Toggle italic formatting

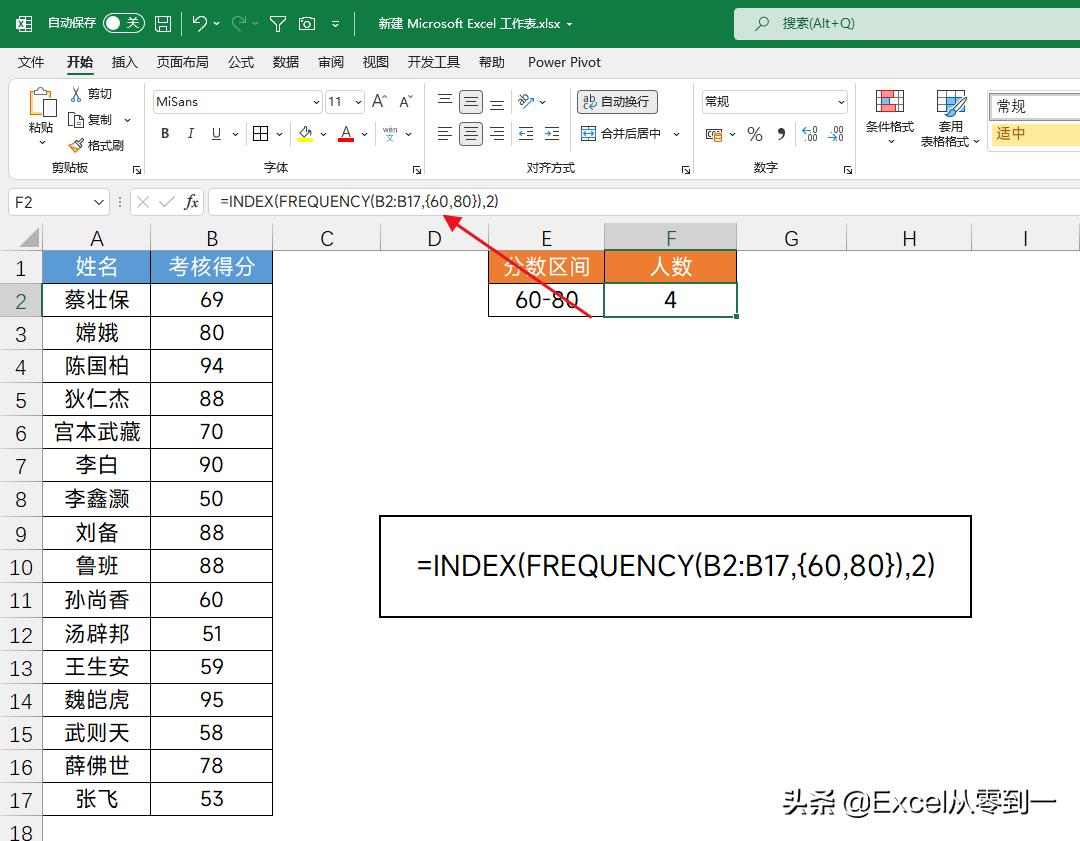coord(191,133)
